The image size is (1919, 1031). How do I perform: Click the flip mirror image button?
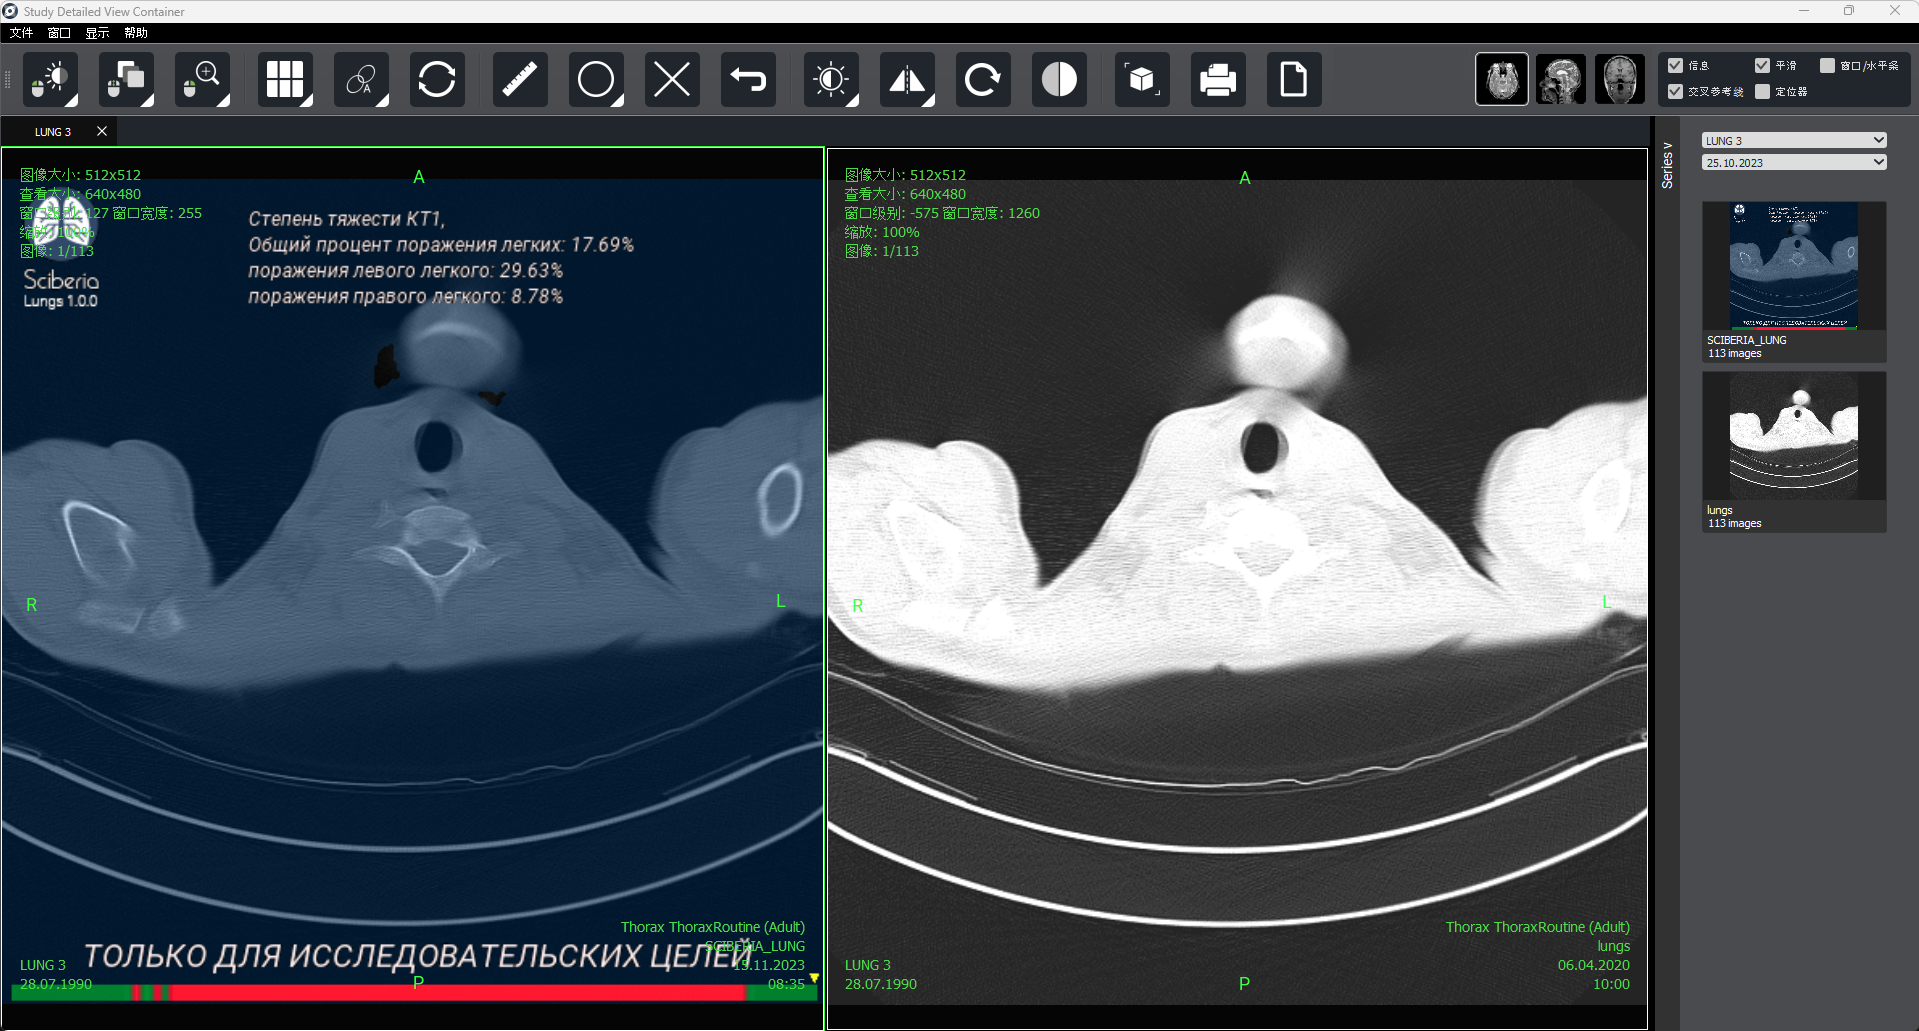click(907, 79)
